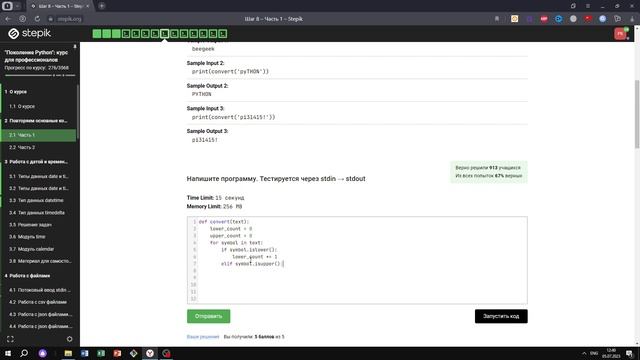Open lesson '2.1 Часть 1'

[39, 135]
